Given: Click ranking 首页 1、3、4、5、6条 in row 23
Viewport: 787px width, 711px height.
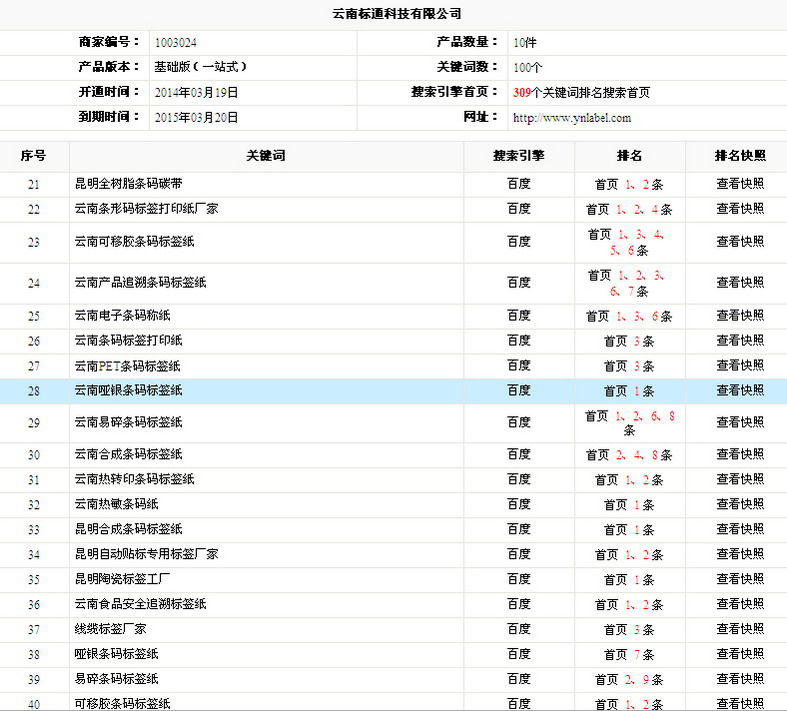Looking at the screenshot, I should (x=626, y=242).
